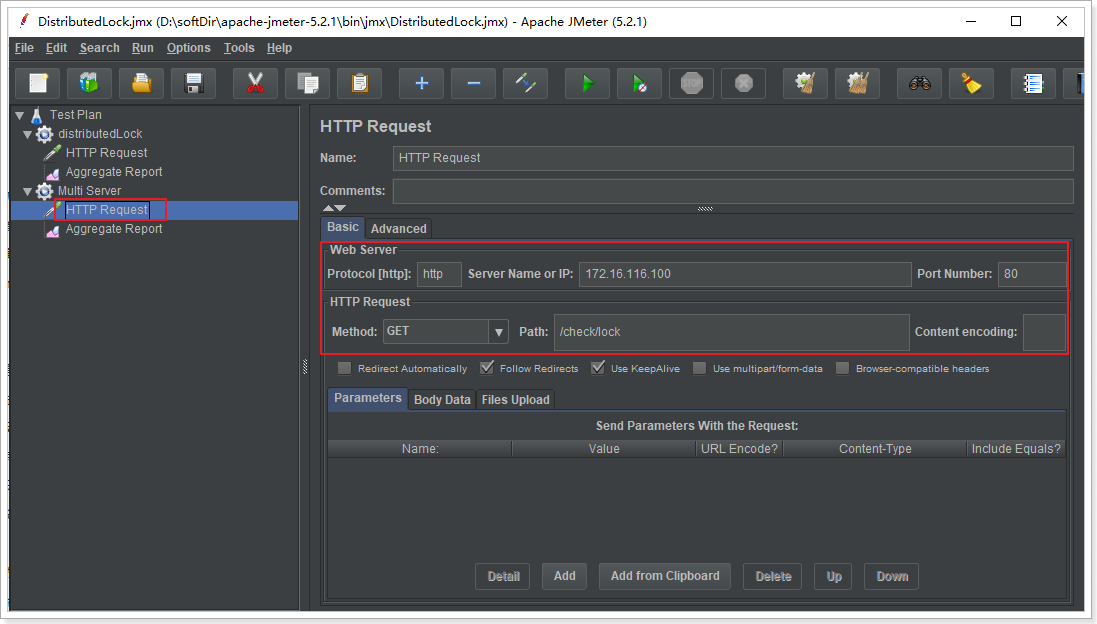Screen dimensions: 1097x624
Task: Click the Add parameter button
Action: [x=565, y=576]
